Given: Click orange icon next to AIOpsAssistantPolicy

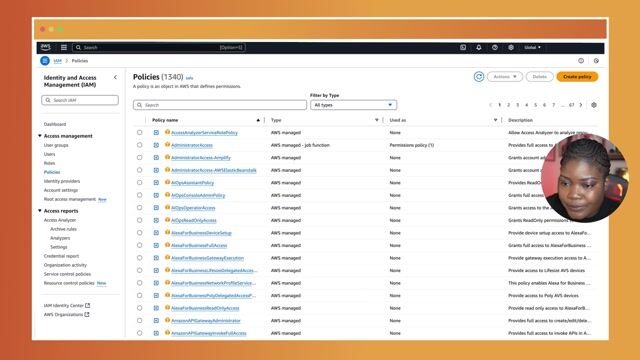Looking at the screenshot, I should (167, 182).
